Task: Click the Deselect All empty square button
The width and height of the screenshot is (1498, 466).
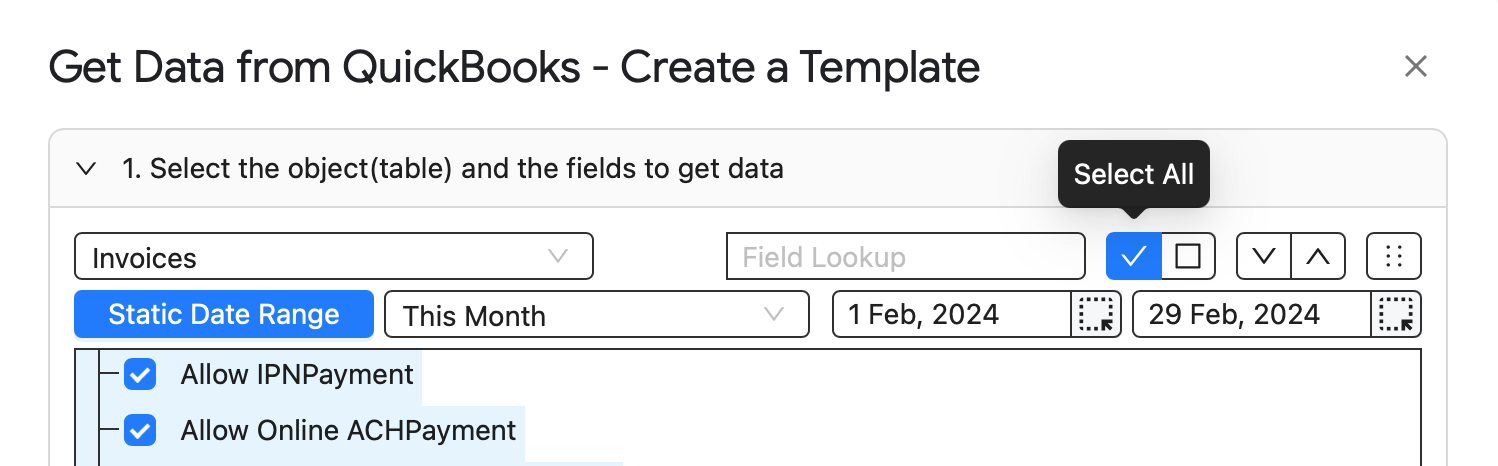Action: pyautogui.click(x=1188, y=256)
